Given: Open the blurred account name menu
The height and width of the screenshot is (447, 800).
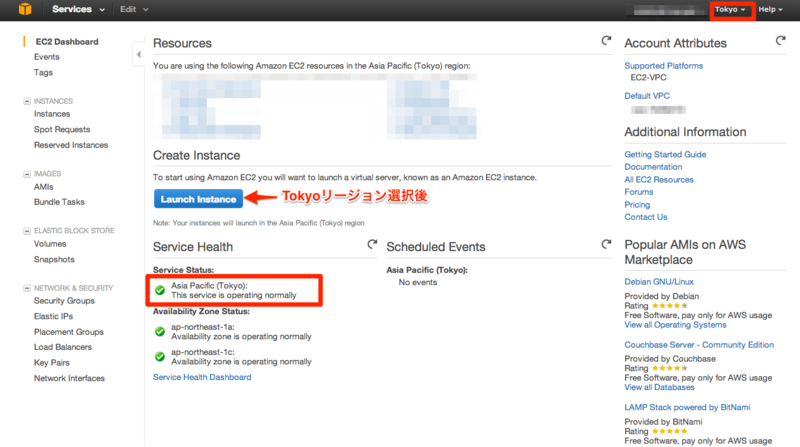Looking at the screenshot, I should [x=664, y=10].
